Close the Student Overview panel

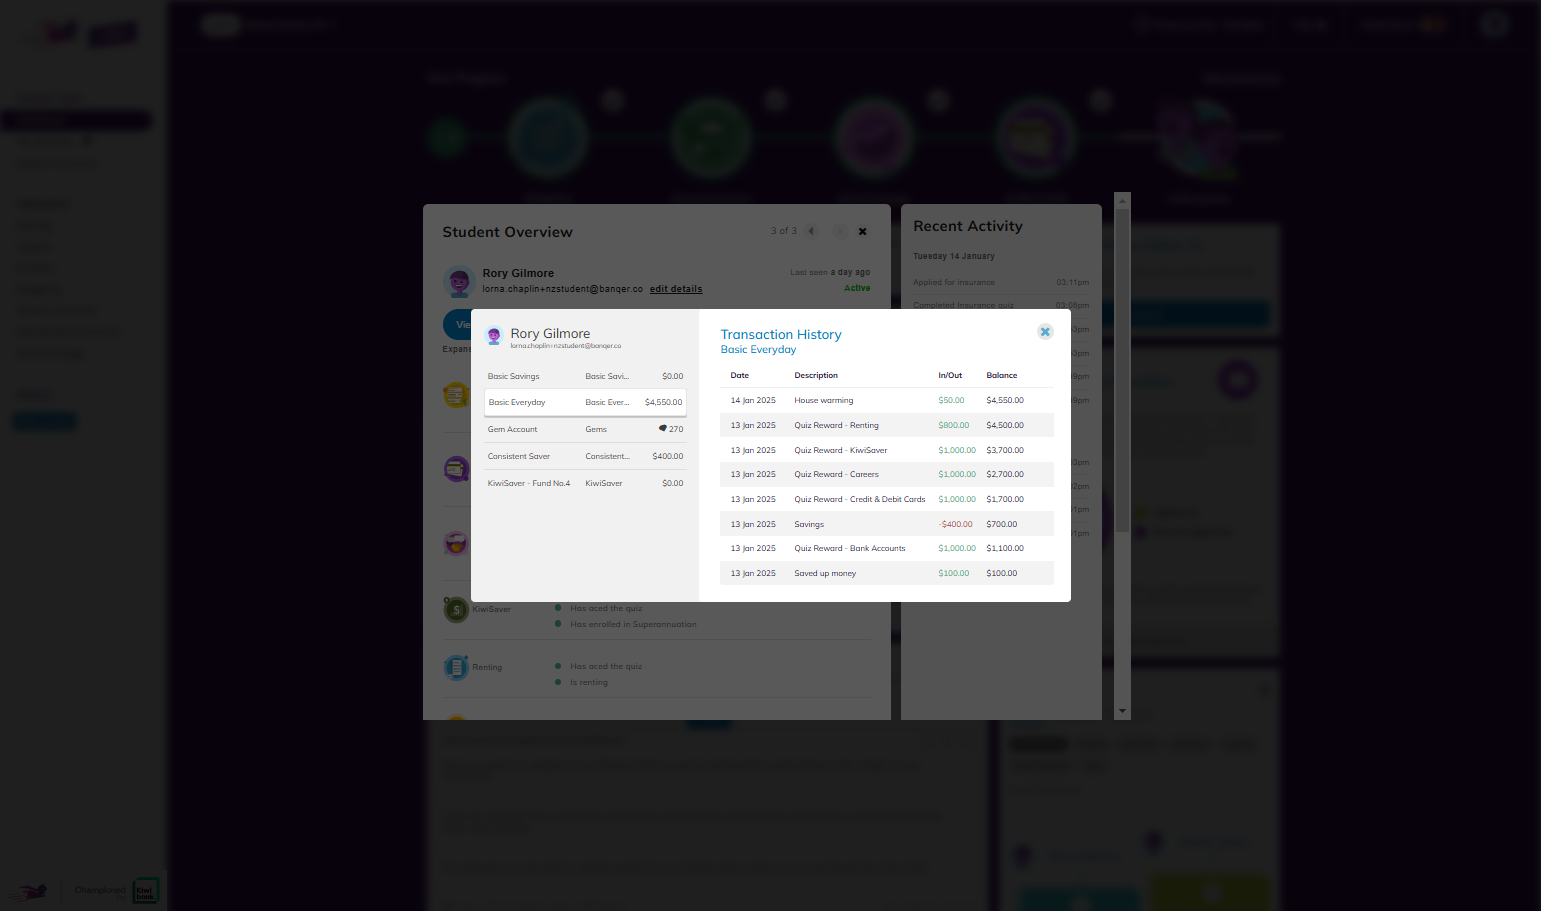862,231
